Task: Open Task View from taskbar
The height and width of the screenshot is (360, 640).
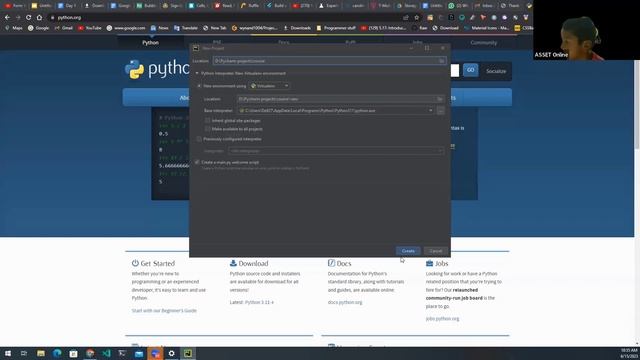Action: pyautogui.click(x=24, y=353)
